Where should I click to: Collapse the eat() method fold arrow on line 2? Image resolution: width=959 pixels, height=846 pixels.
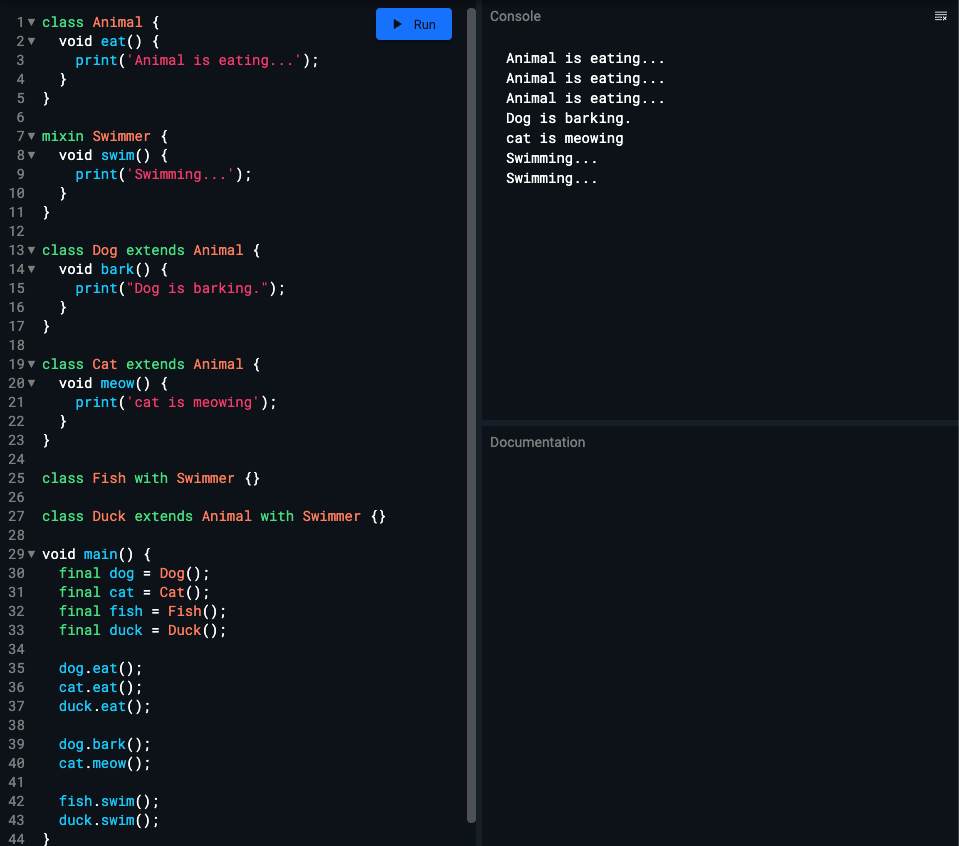point(31,41)
